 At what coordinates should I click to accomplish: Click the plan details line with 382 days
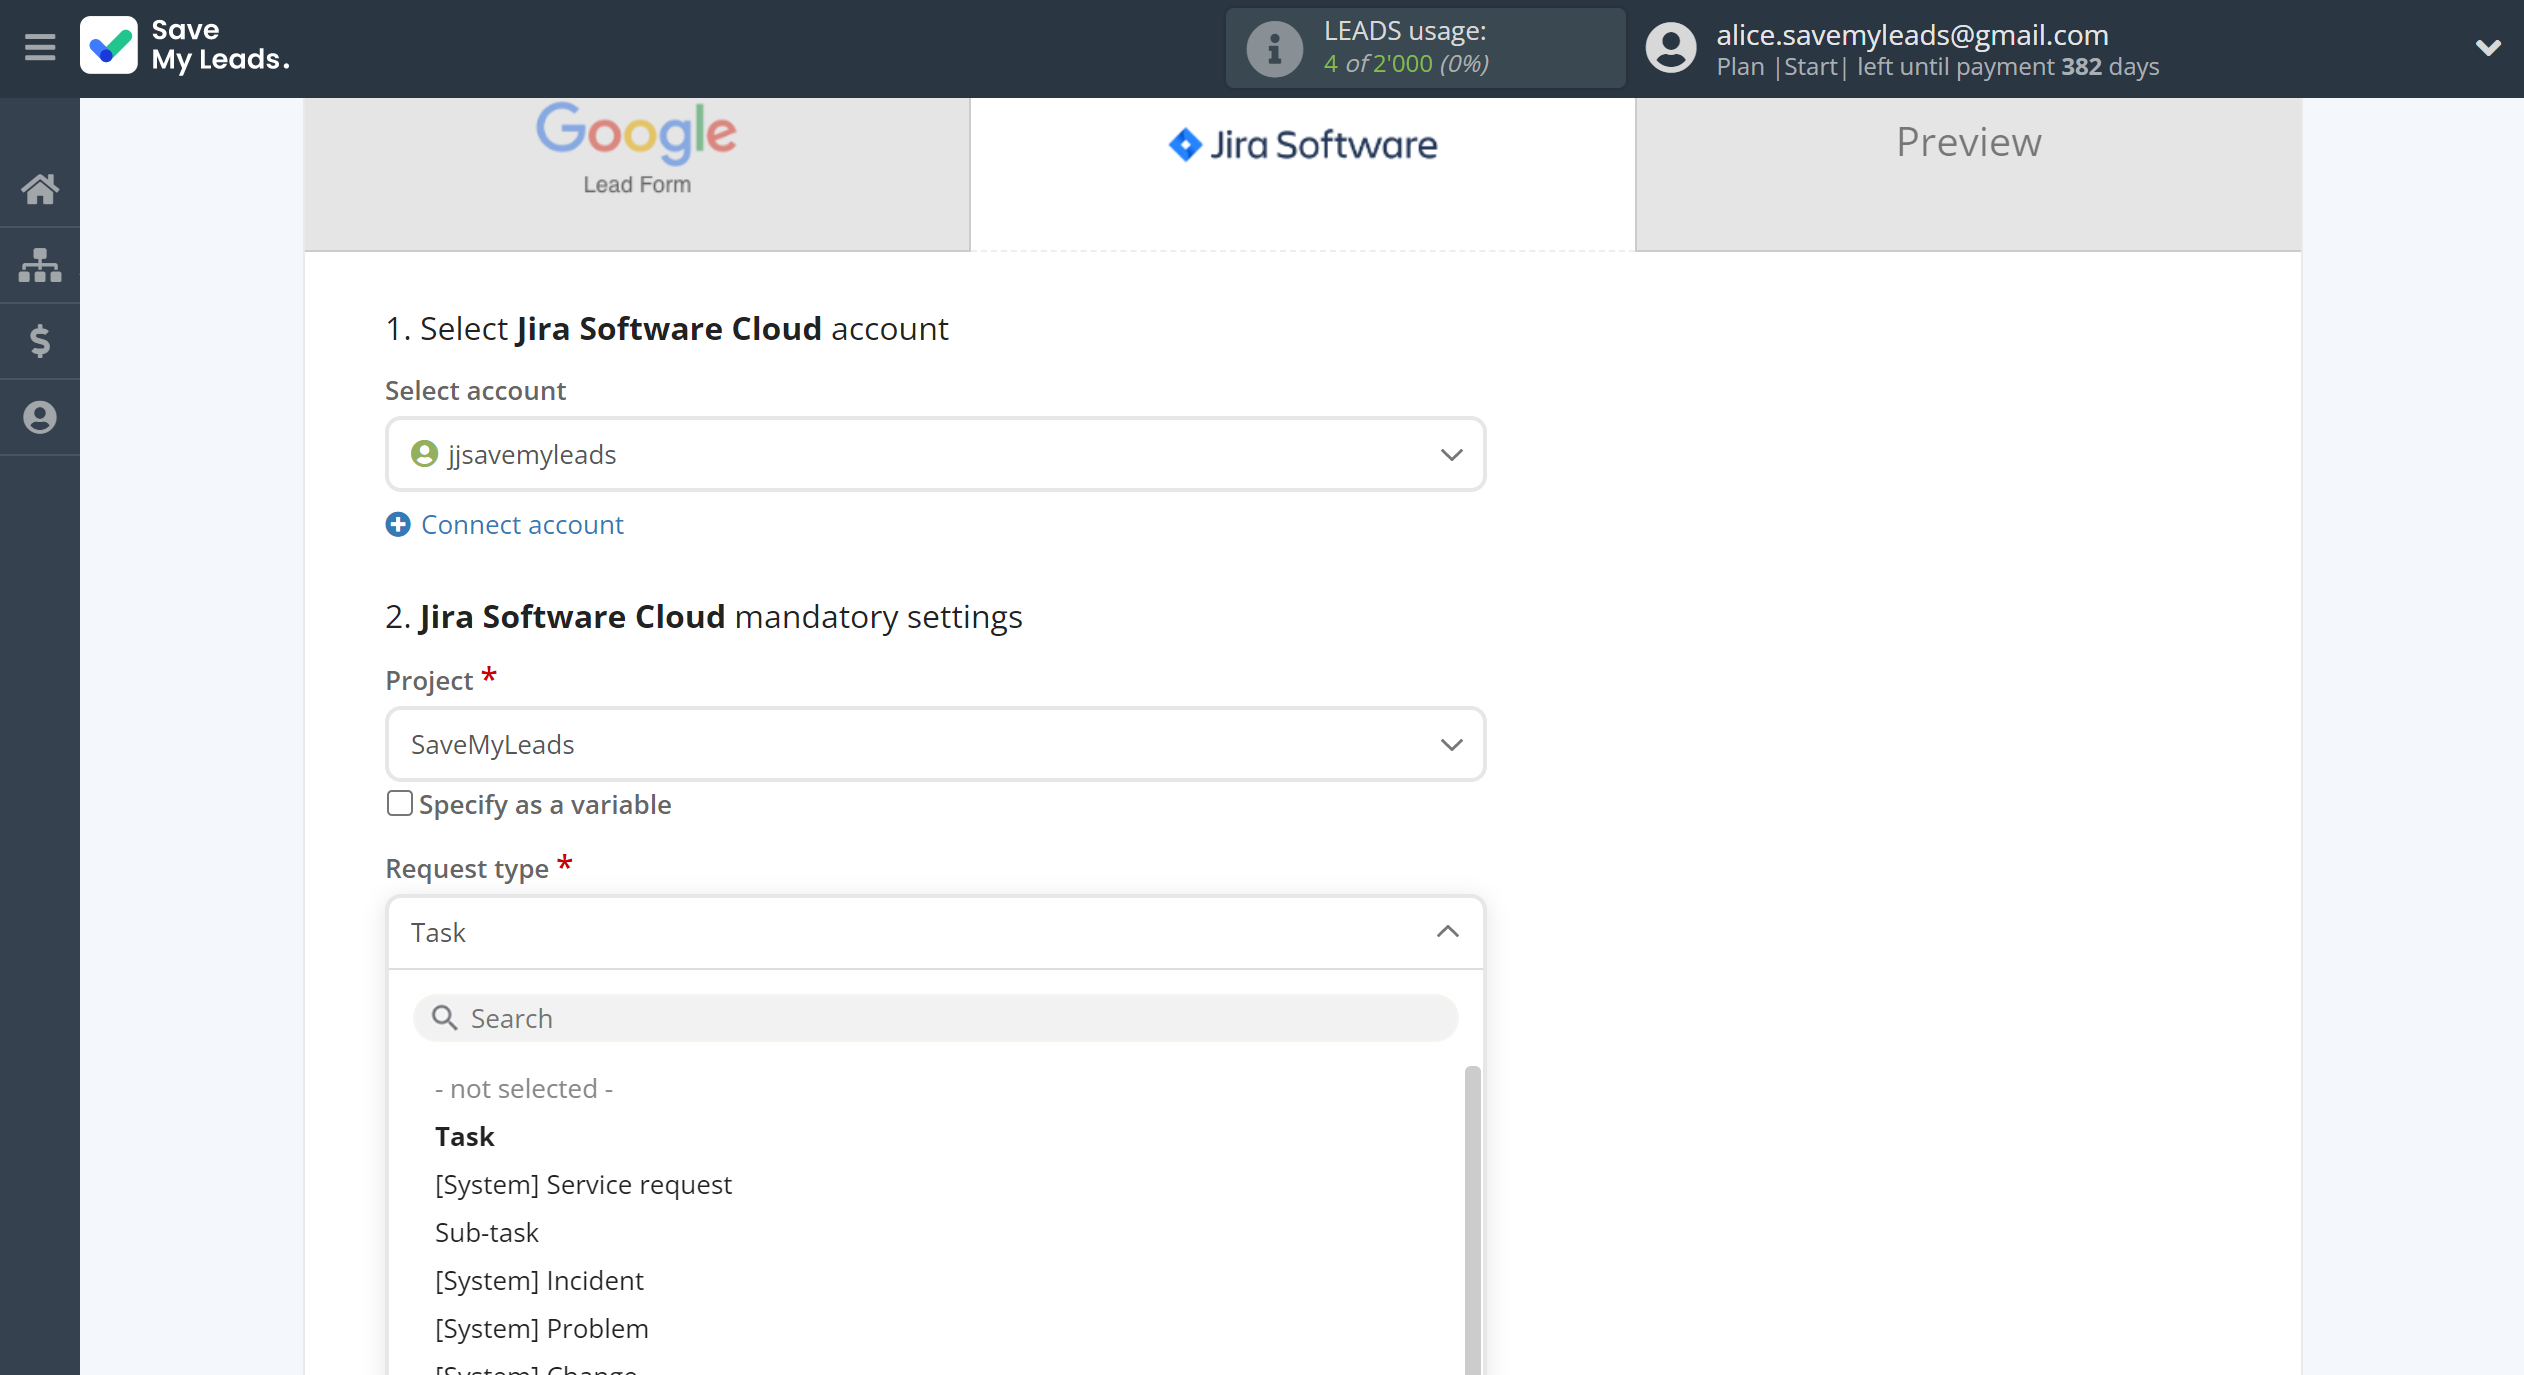click(x=1938, y=66)
